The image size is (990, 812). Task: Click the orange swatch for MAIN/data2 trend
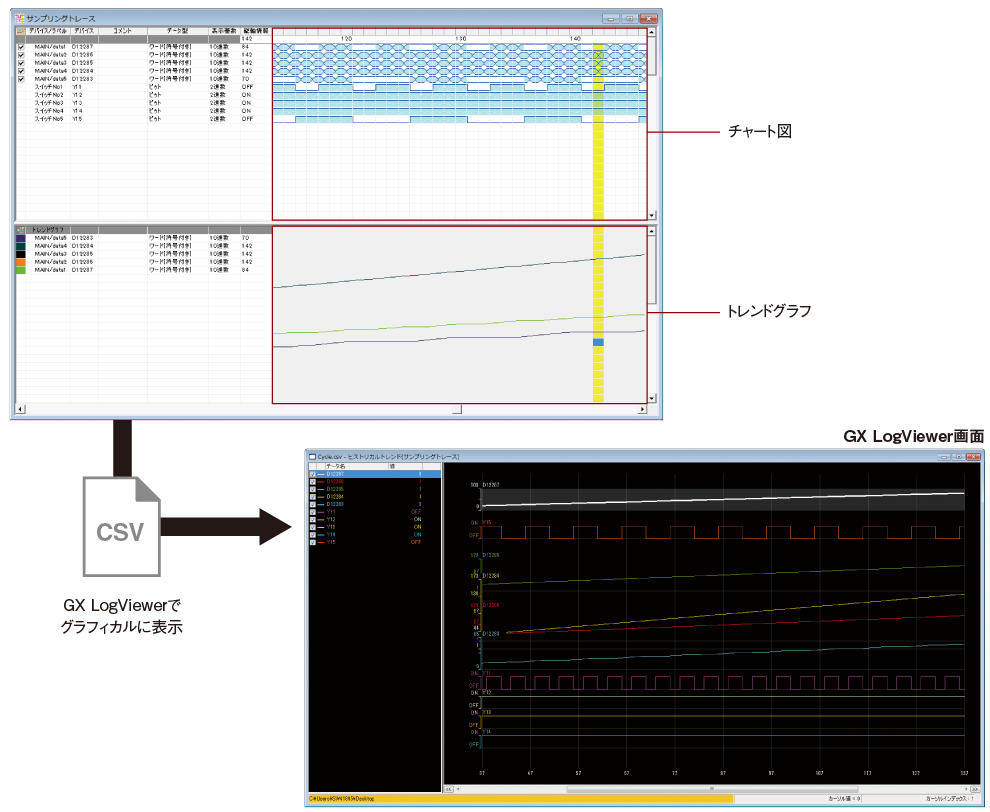(x=21, y=262)
